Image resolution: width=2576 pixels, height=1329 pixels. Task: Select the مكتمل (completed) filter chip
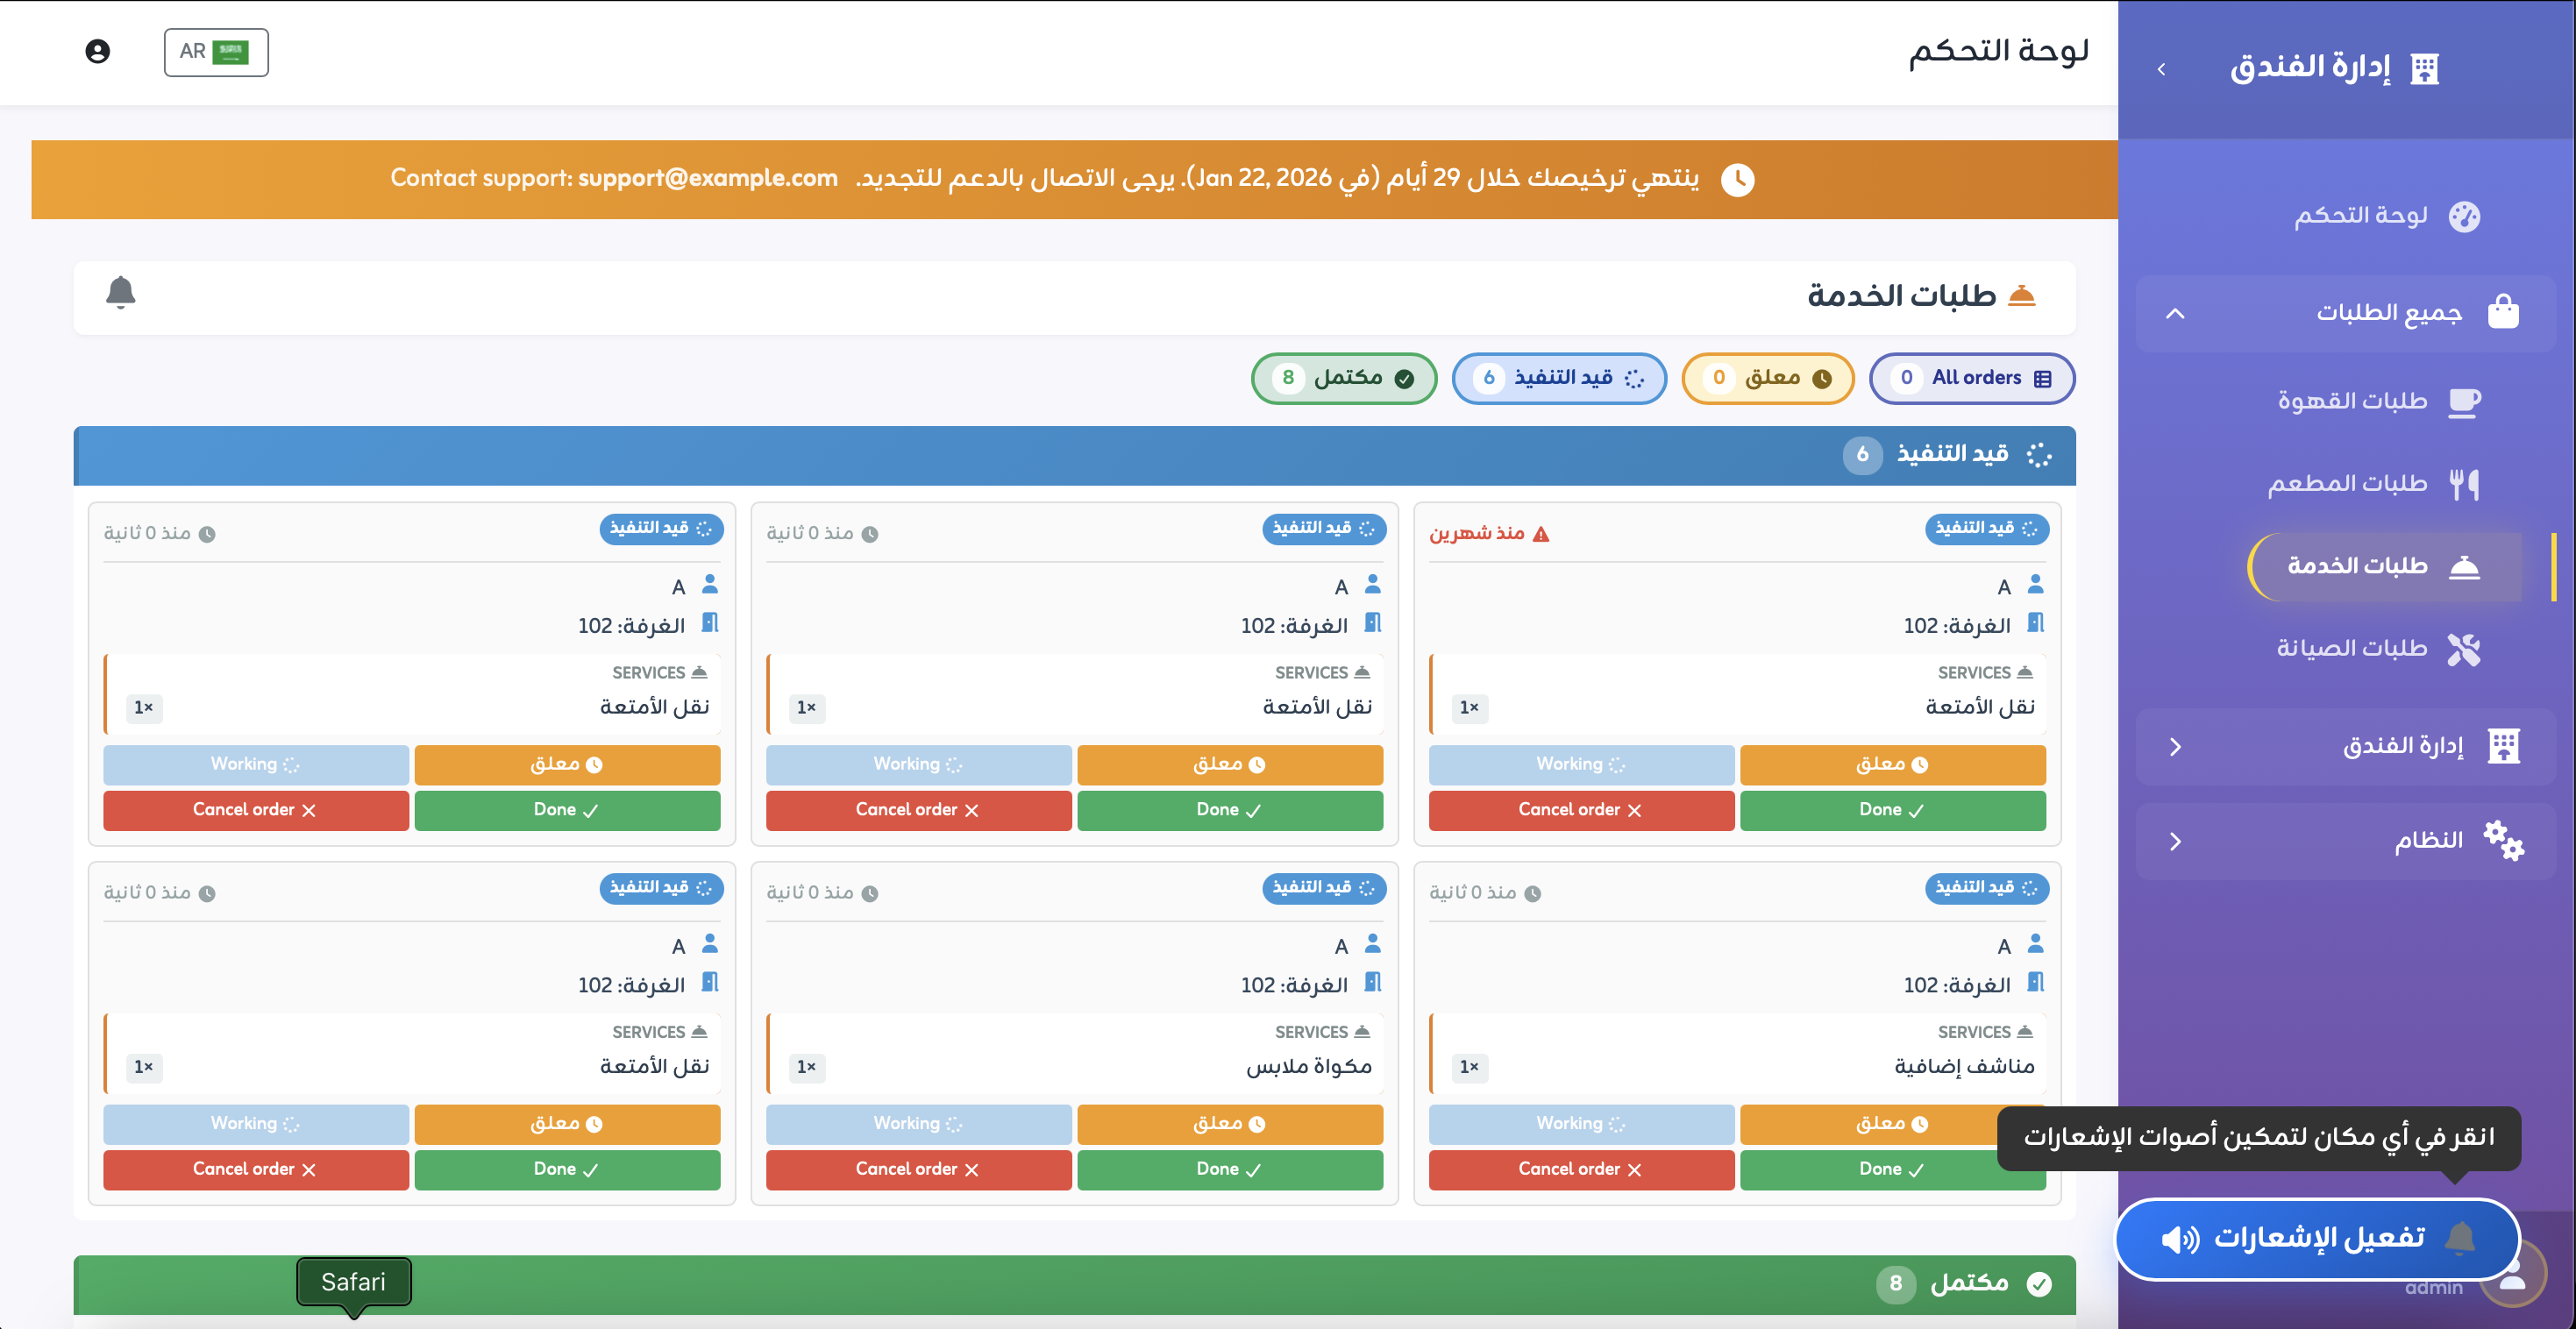[x=1344, y=379]
